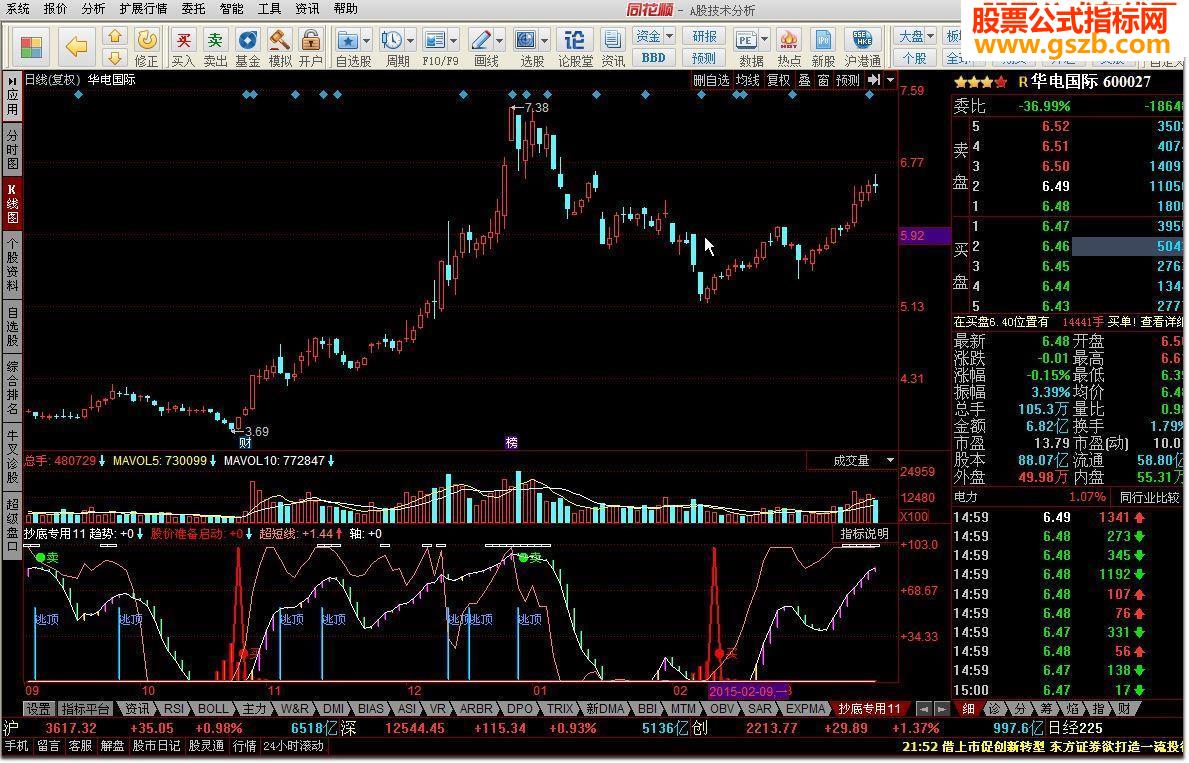Open the 新股 IPO icon

(x=823, y=47)
